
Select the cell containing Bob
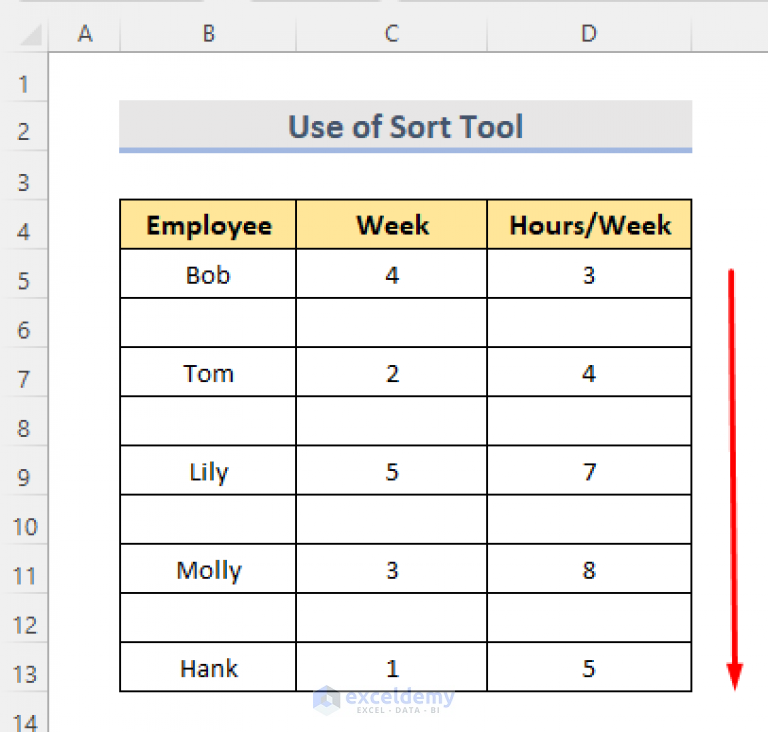point(208,274)
